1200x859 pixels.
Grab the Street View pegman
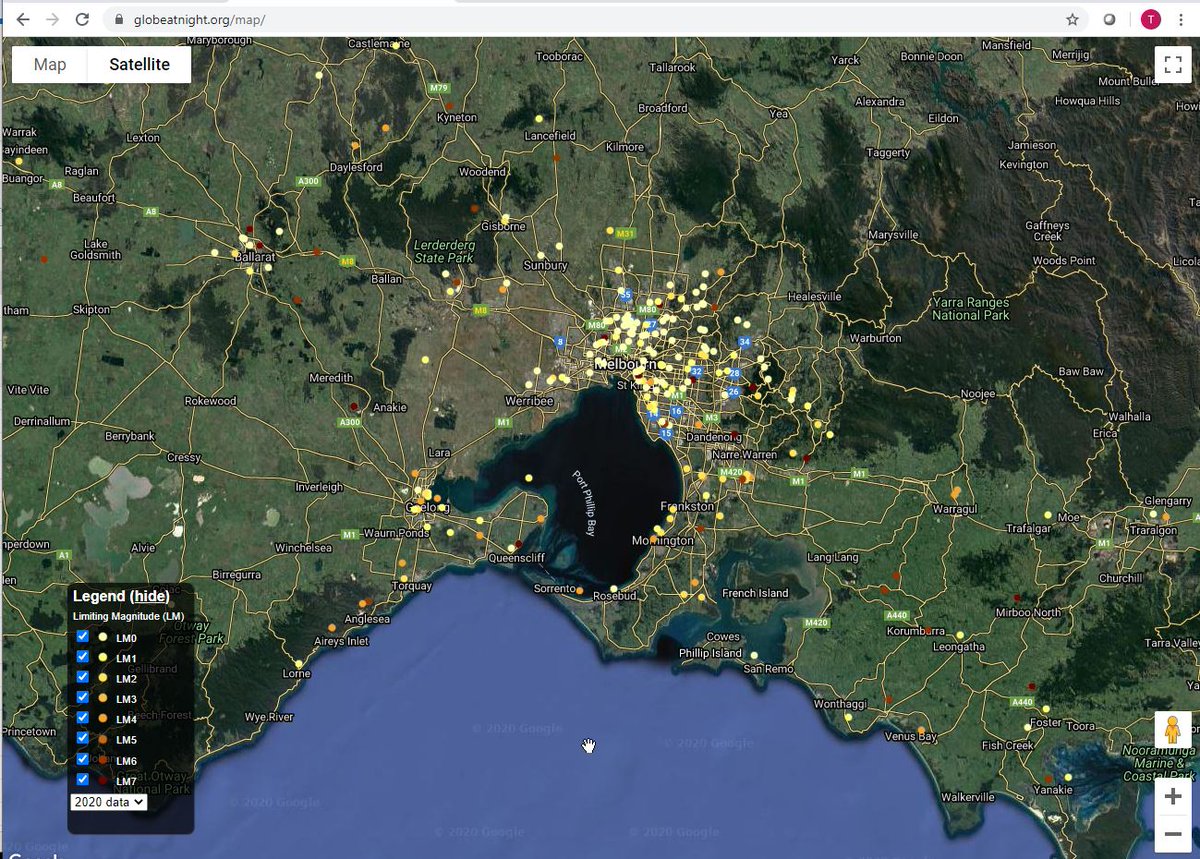(1173, 730)
